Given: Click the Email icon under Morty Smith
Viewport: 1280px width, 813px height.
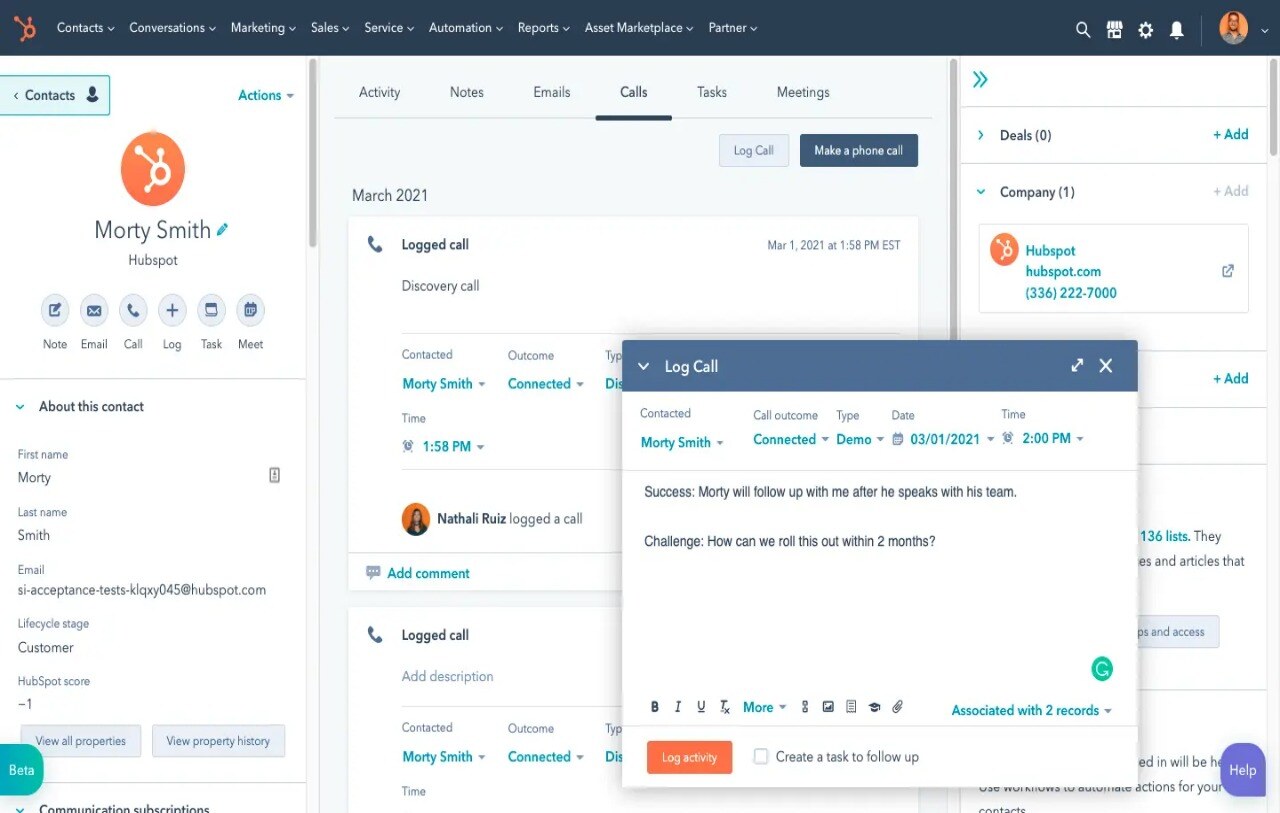Looking at the screenshot, I should click(x=94, y=310).
